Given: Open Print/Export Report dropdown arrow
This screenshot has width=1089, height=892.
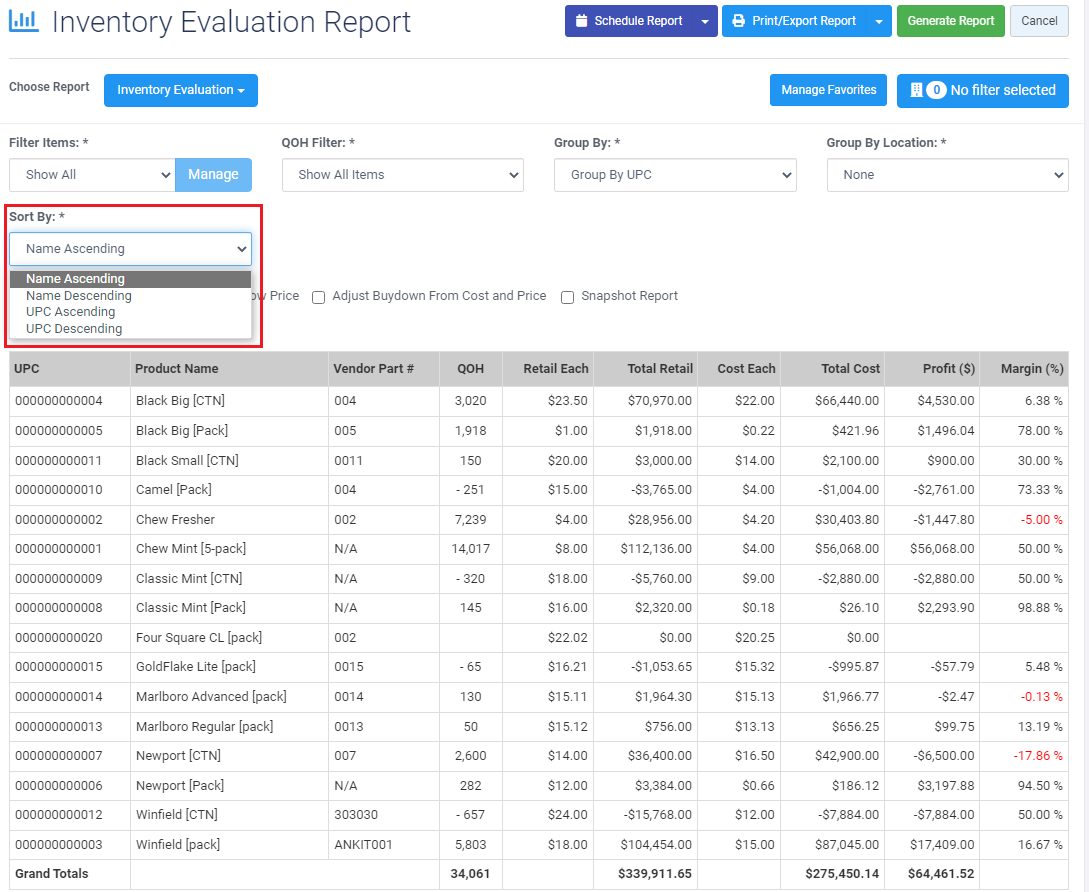Looking at the screenshot, I should tap(879, 22).
